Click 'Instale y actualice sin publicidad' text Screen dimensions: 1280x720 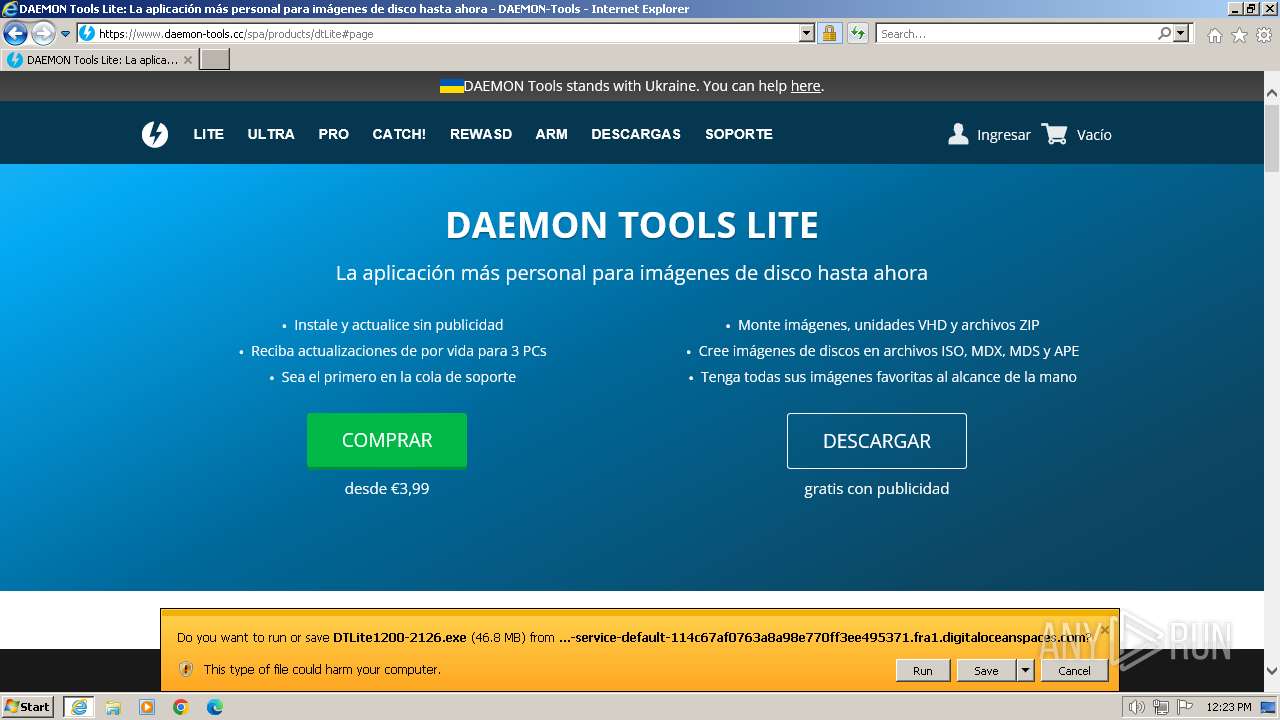(399, 325)
